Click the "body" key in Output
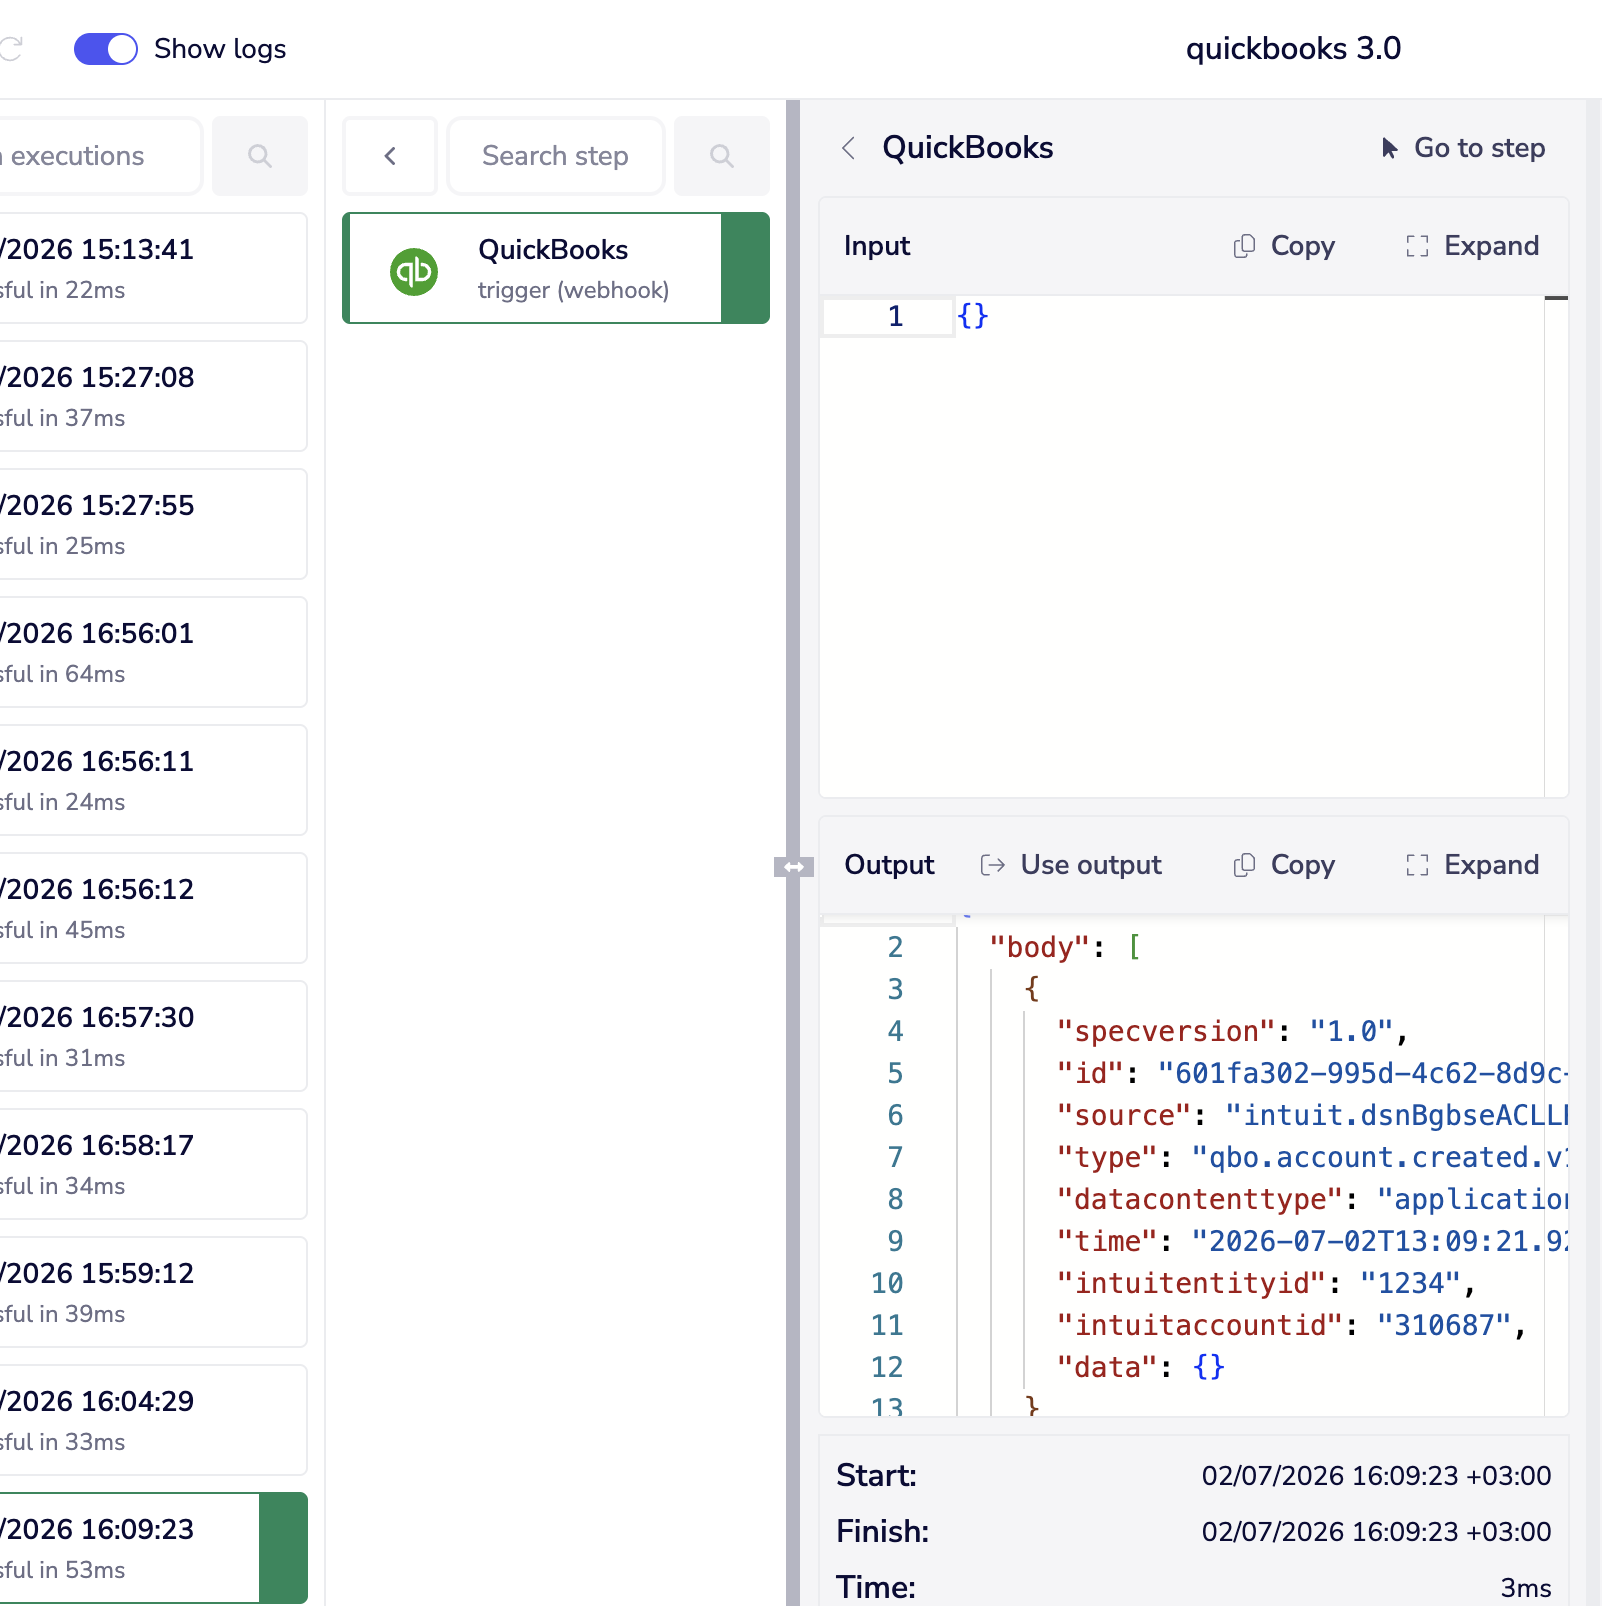Image resolution: width=1602 pixels, height=1606 pixels. (x=1039, y=947)
